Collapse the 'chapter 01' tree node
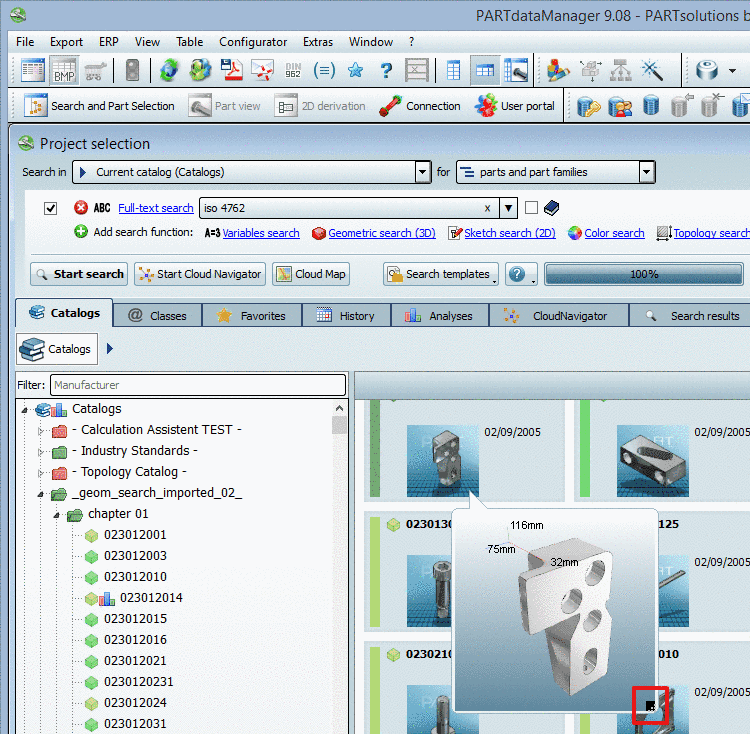 click(x=58, y=514)
